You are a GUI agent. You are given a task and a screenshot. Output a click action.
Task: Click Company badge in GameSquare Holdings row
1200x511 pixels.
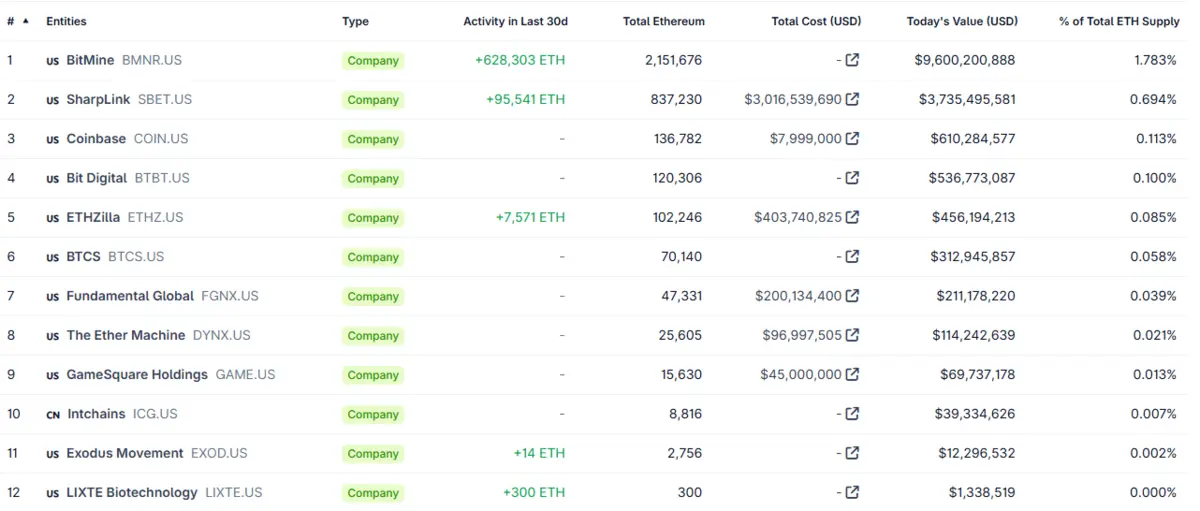pyautogui.click(x=373, y=375)
